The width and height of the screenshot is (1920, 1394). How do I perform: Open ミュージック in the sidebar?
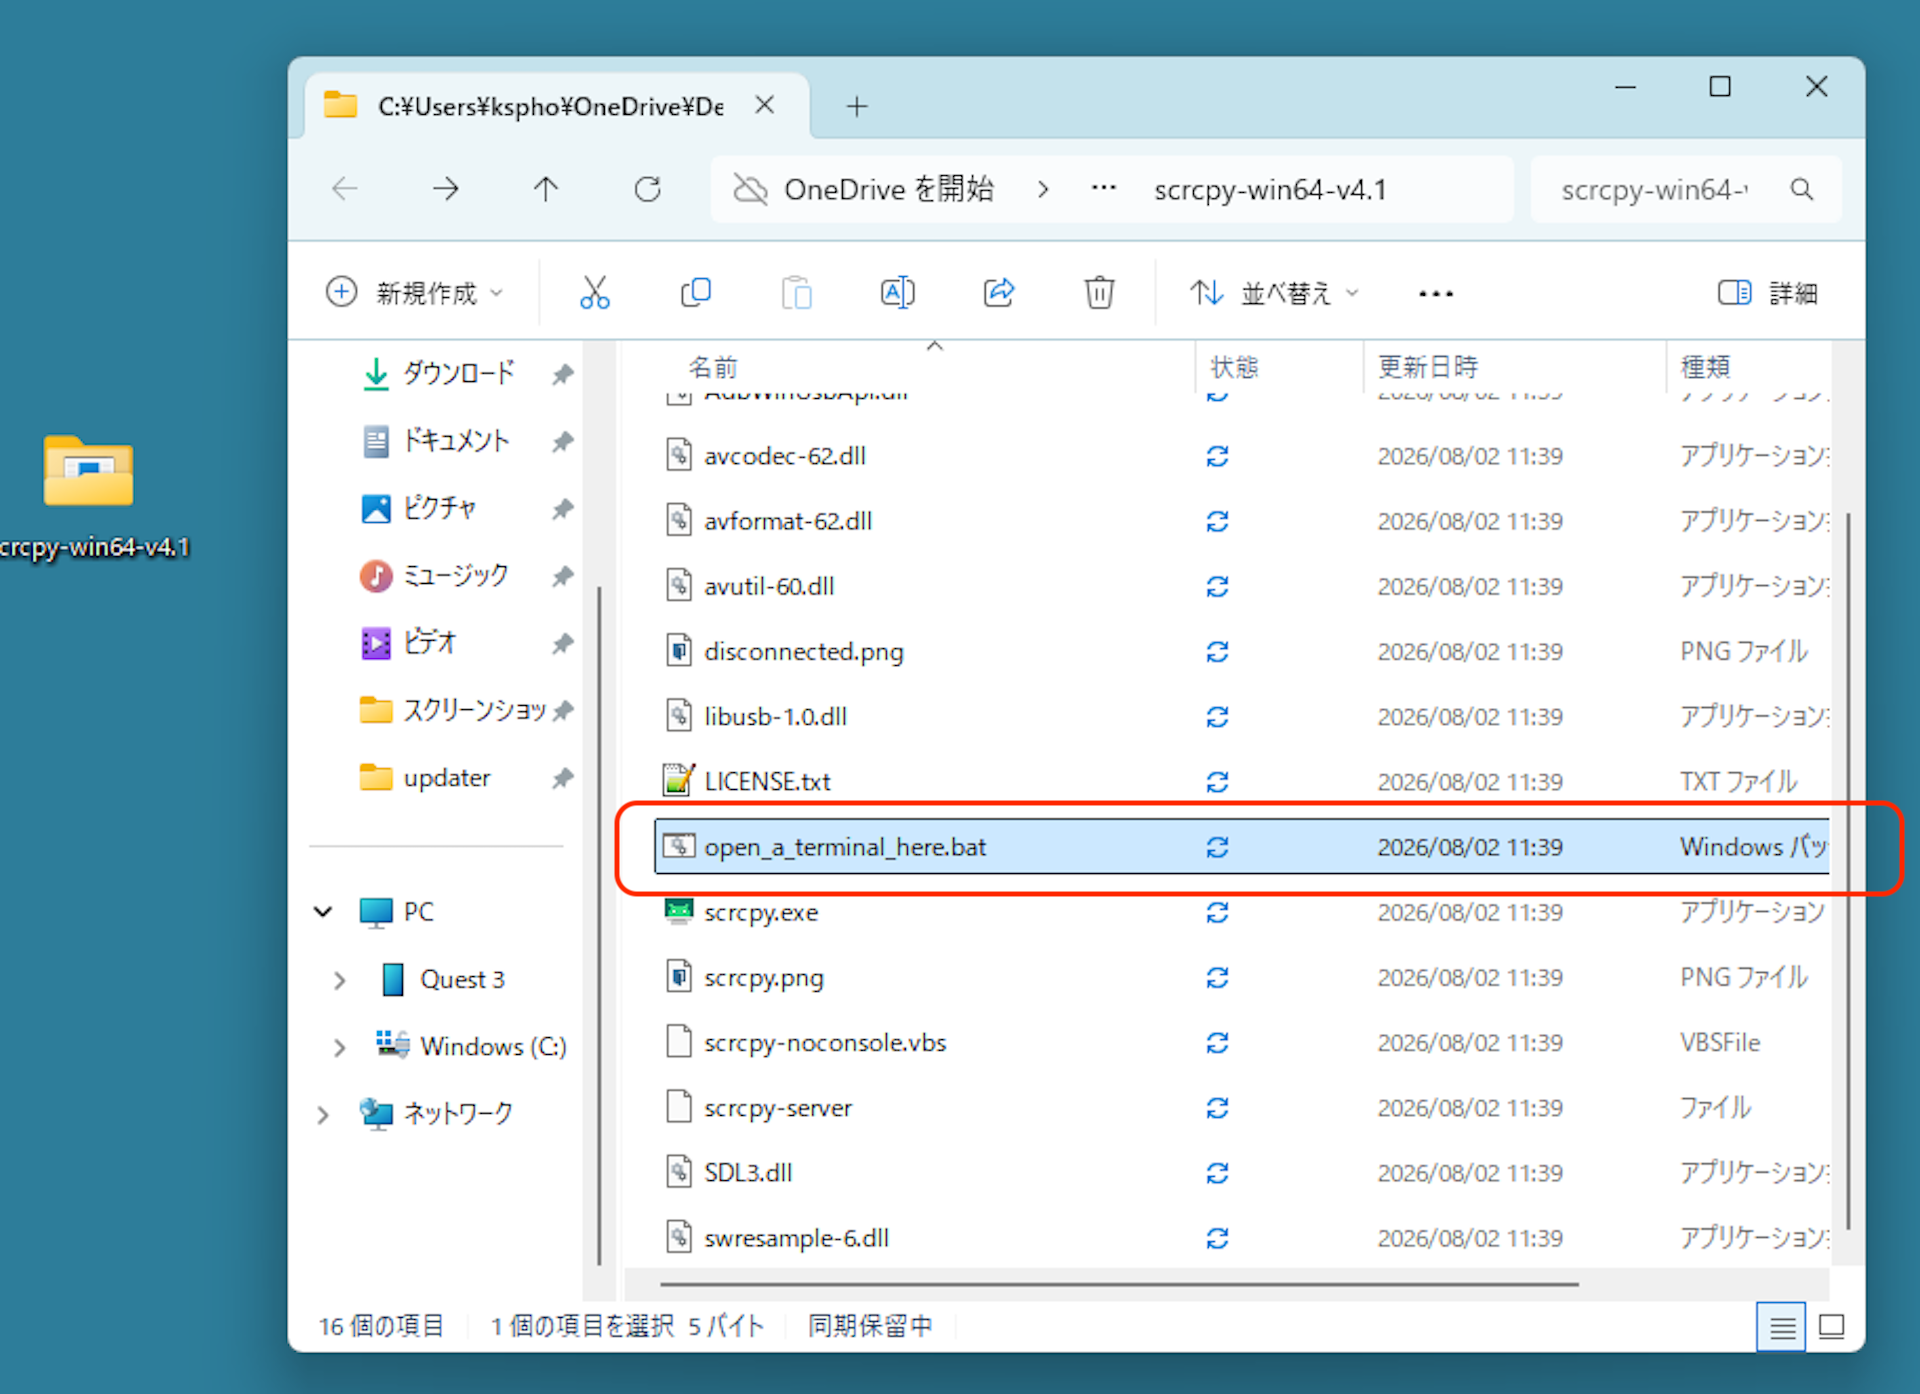pyautogui.click(x=455, y=575)
